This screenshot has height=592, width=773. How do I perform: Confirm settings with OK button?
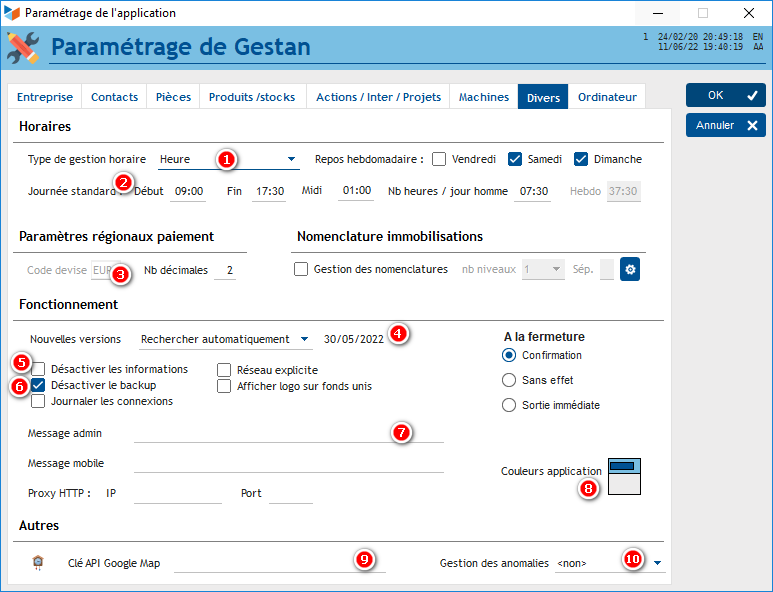pos(725,95)
